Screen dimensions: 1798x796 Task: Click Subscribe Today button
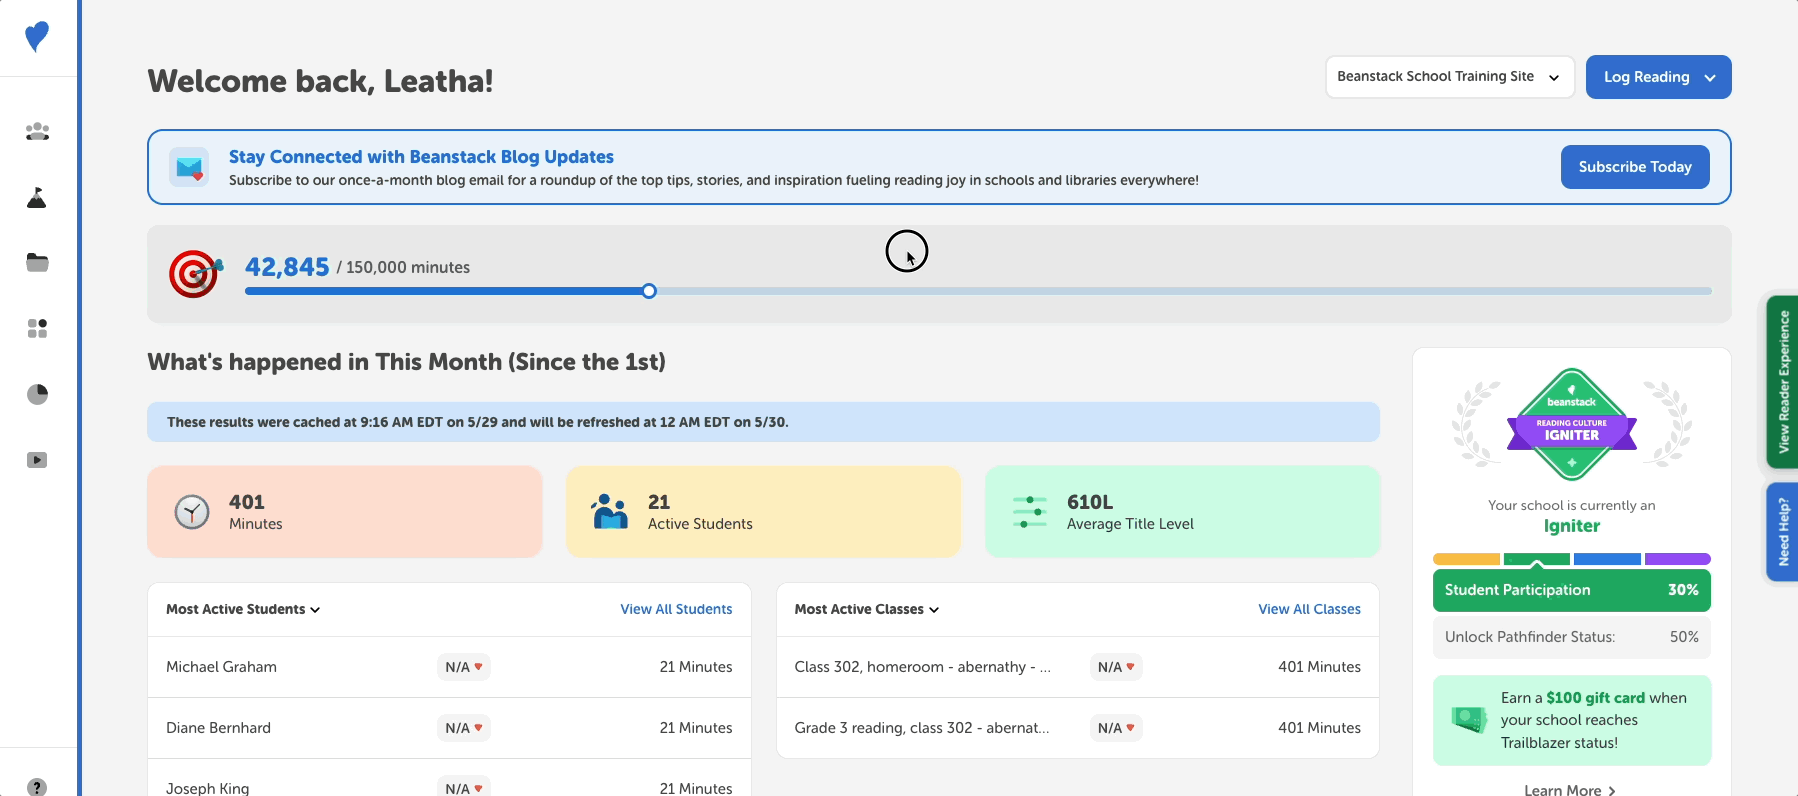pyautogui.click(x=1635, y=167)
